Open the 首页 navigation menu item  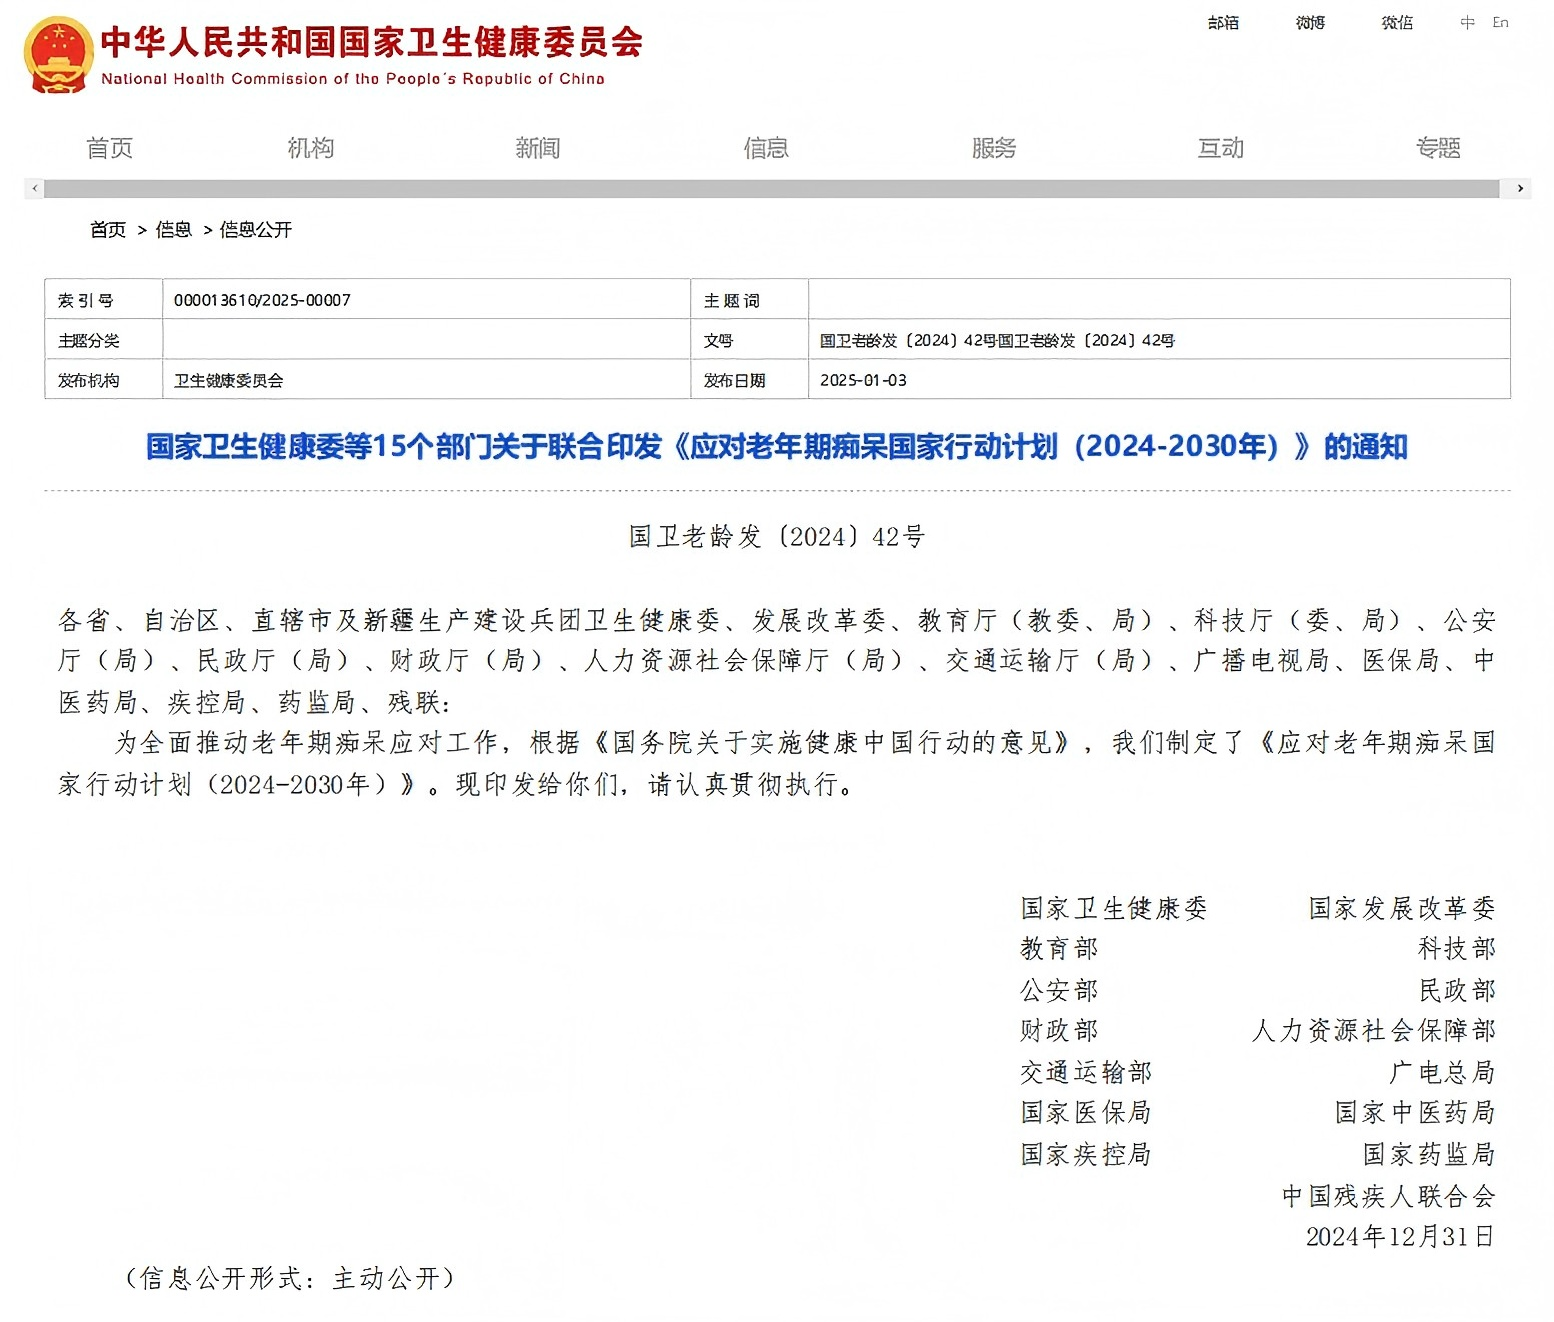pos(110,148)
